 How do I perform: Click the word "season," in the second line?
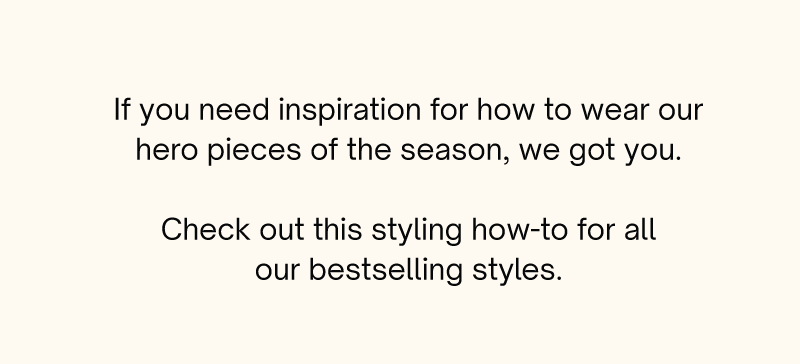coord(455,153)
